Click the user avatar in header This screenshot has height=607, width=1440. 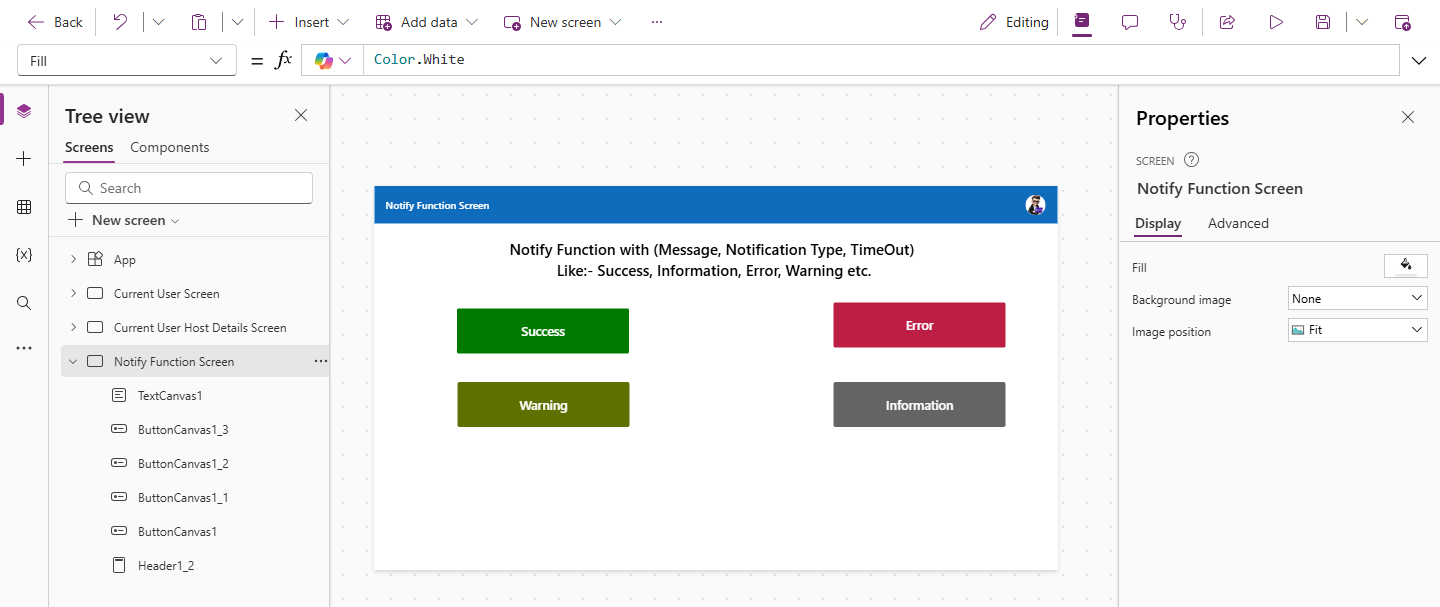1035,205
